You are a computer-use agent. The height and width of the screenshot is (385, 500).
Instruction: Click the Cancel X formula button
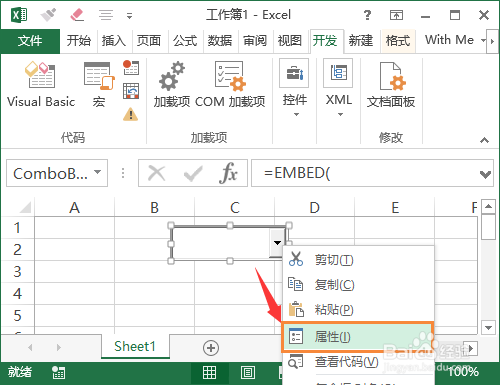point(156,173)
